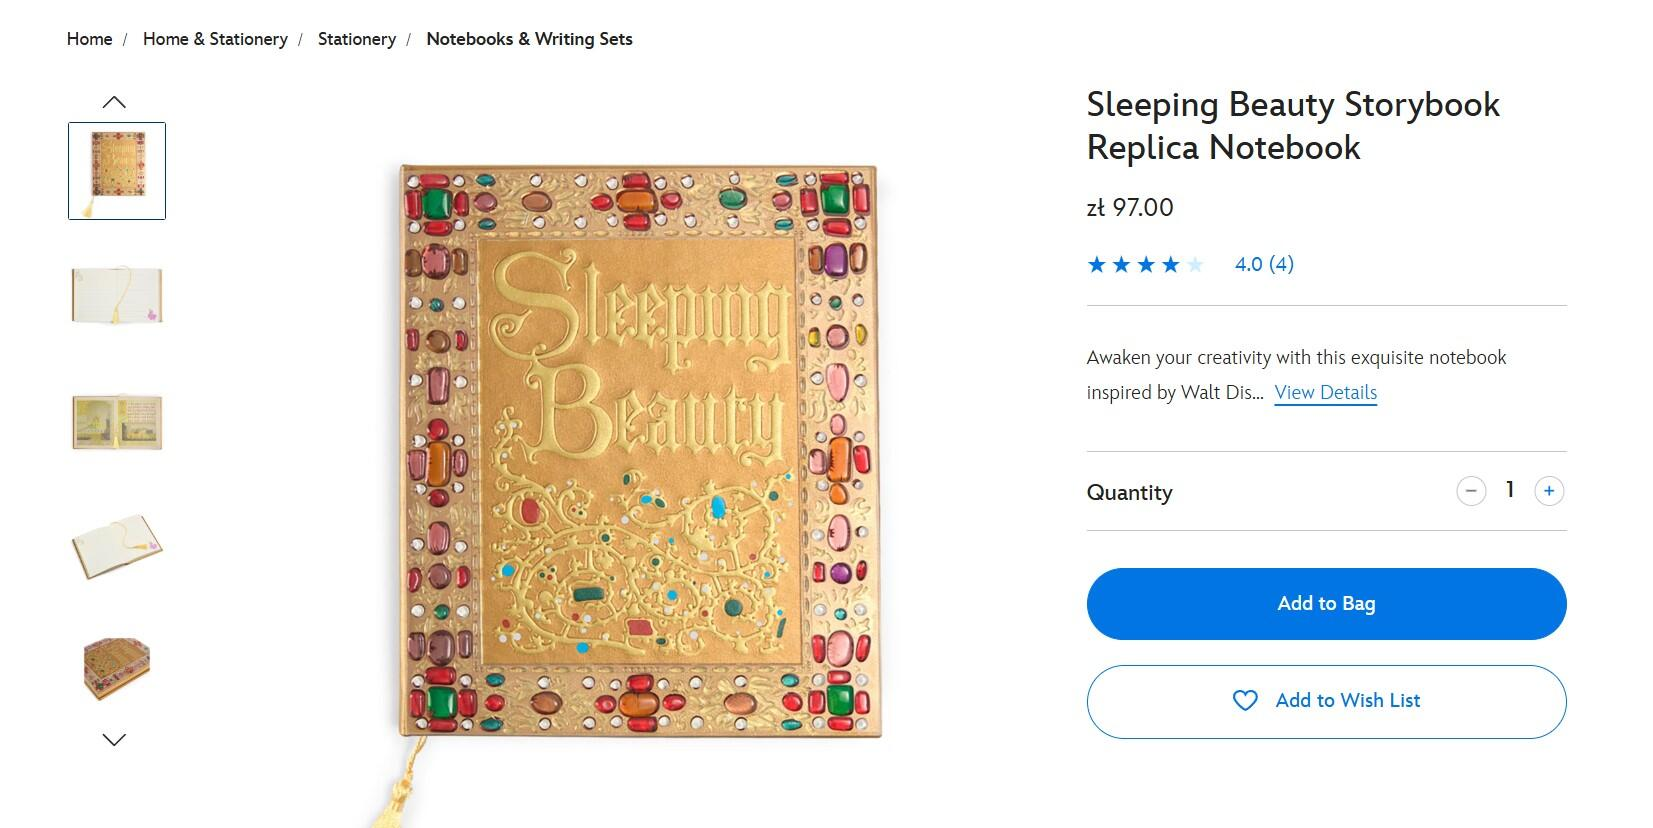Click the star rating icons

pyautogui.click(x=1146, y=265)
